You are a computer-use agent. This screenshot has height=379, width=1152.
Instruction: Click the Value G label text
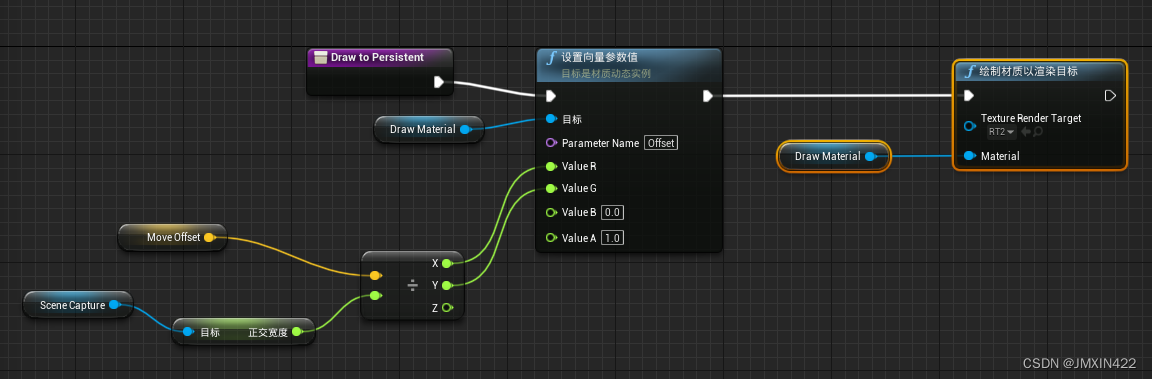[x=579, y=189]
